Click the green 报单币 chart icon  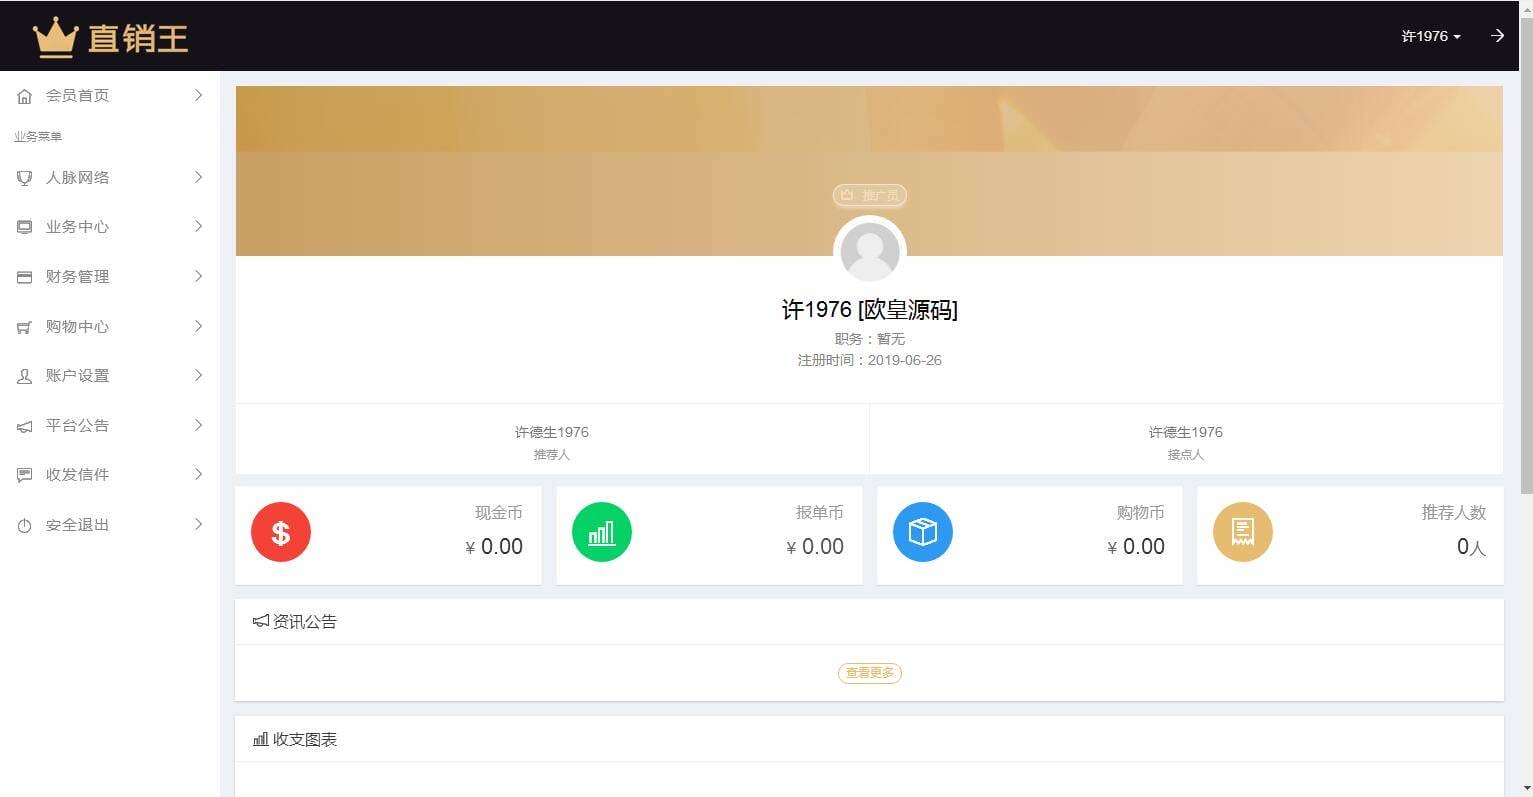tap(602, 532)
